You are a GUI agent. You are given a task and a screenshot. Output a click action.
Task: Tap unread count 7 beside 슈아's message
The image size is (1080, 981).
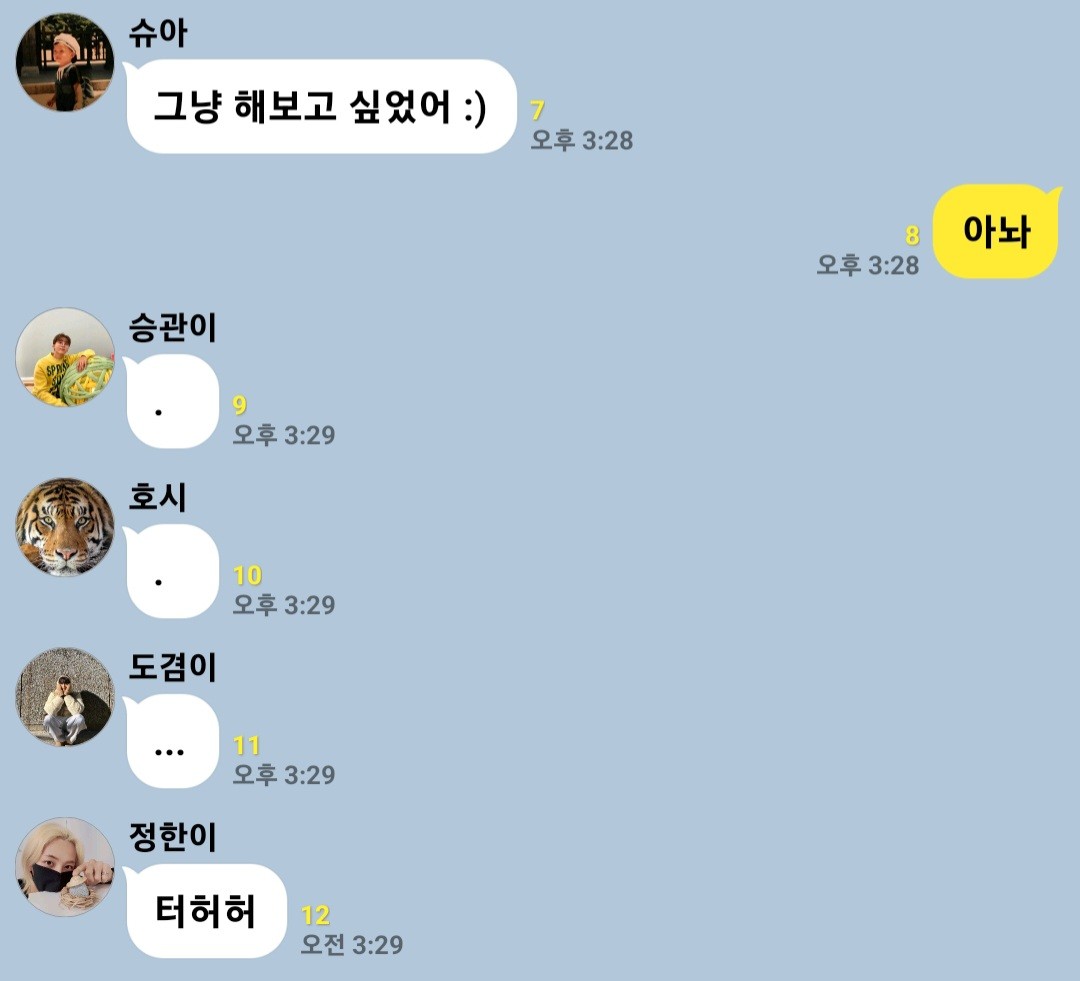coord(537,110)
